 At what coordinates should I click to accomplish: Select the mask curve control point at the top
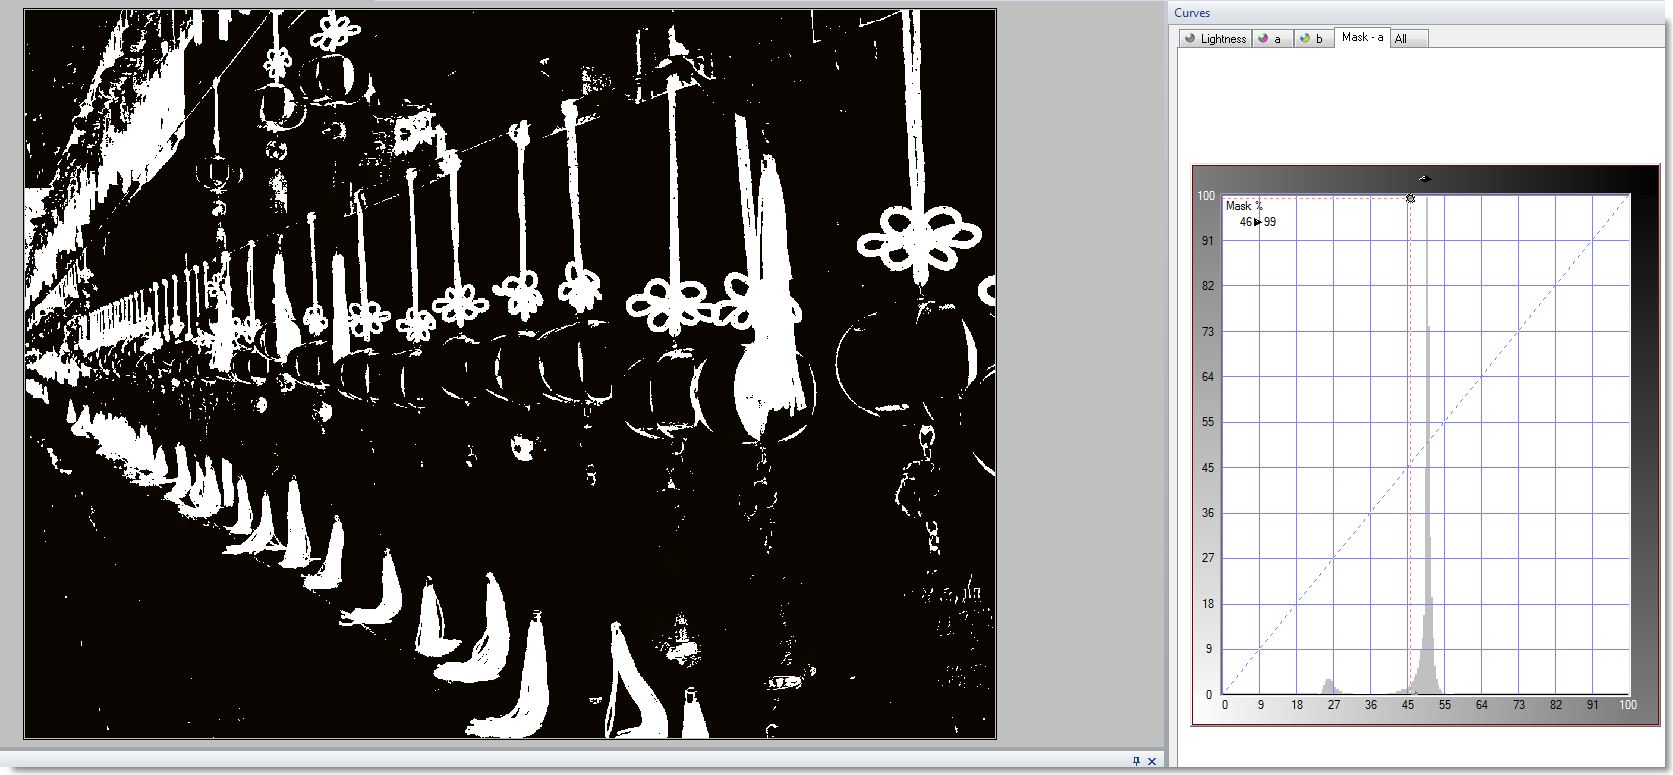[1410, 198]
